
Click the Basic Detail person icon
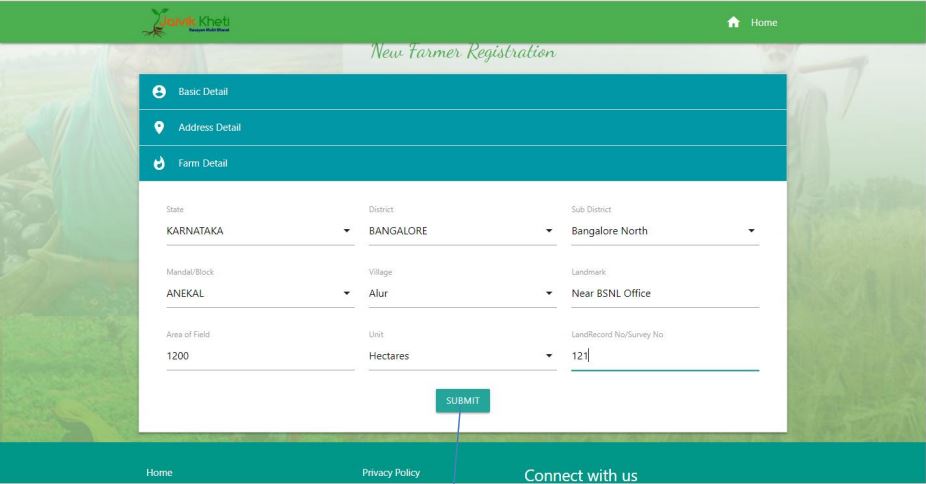tap(158, 92)
